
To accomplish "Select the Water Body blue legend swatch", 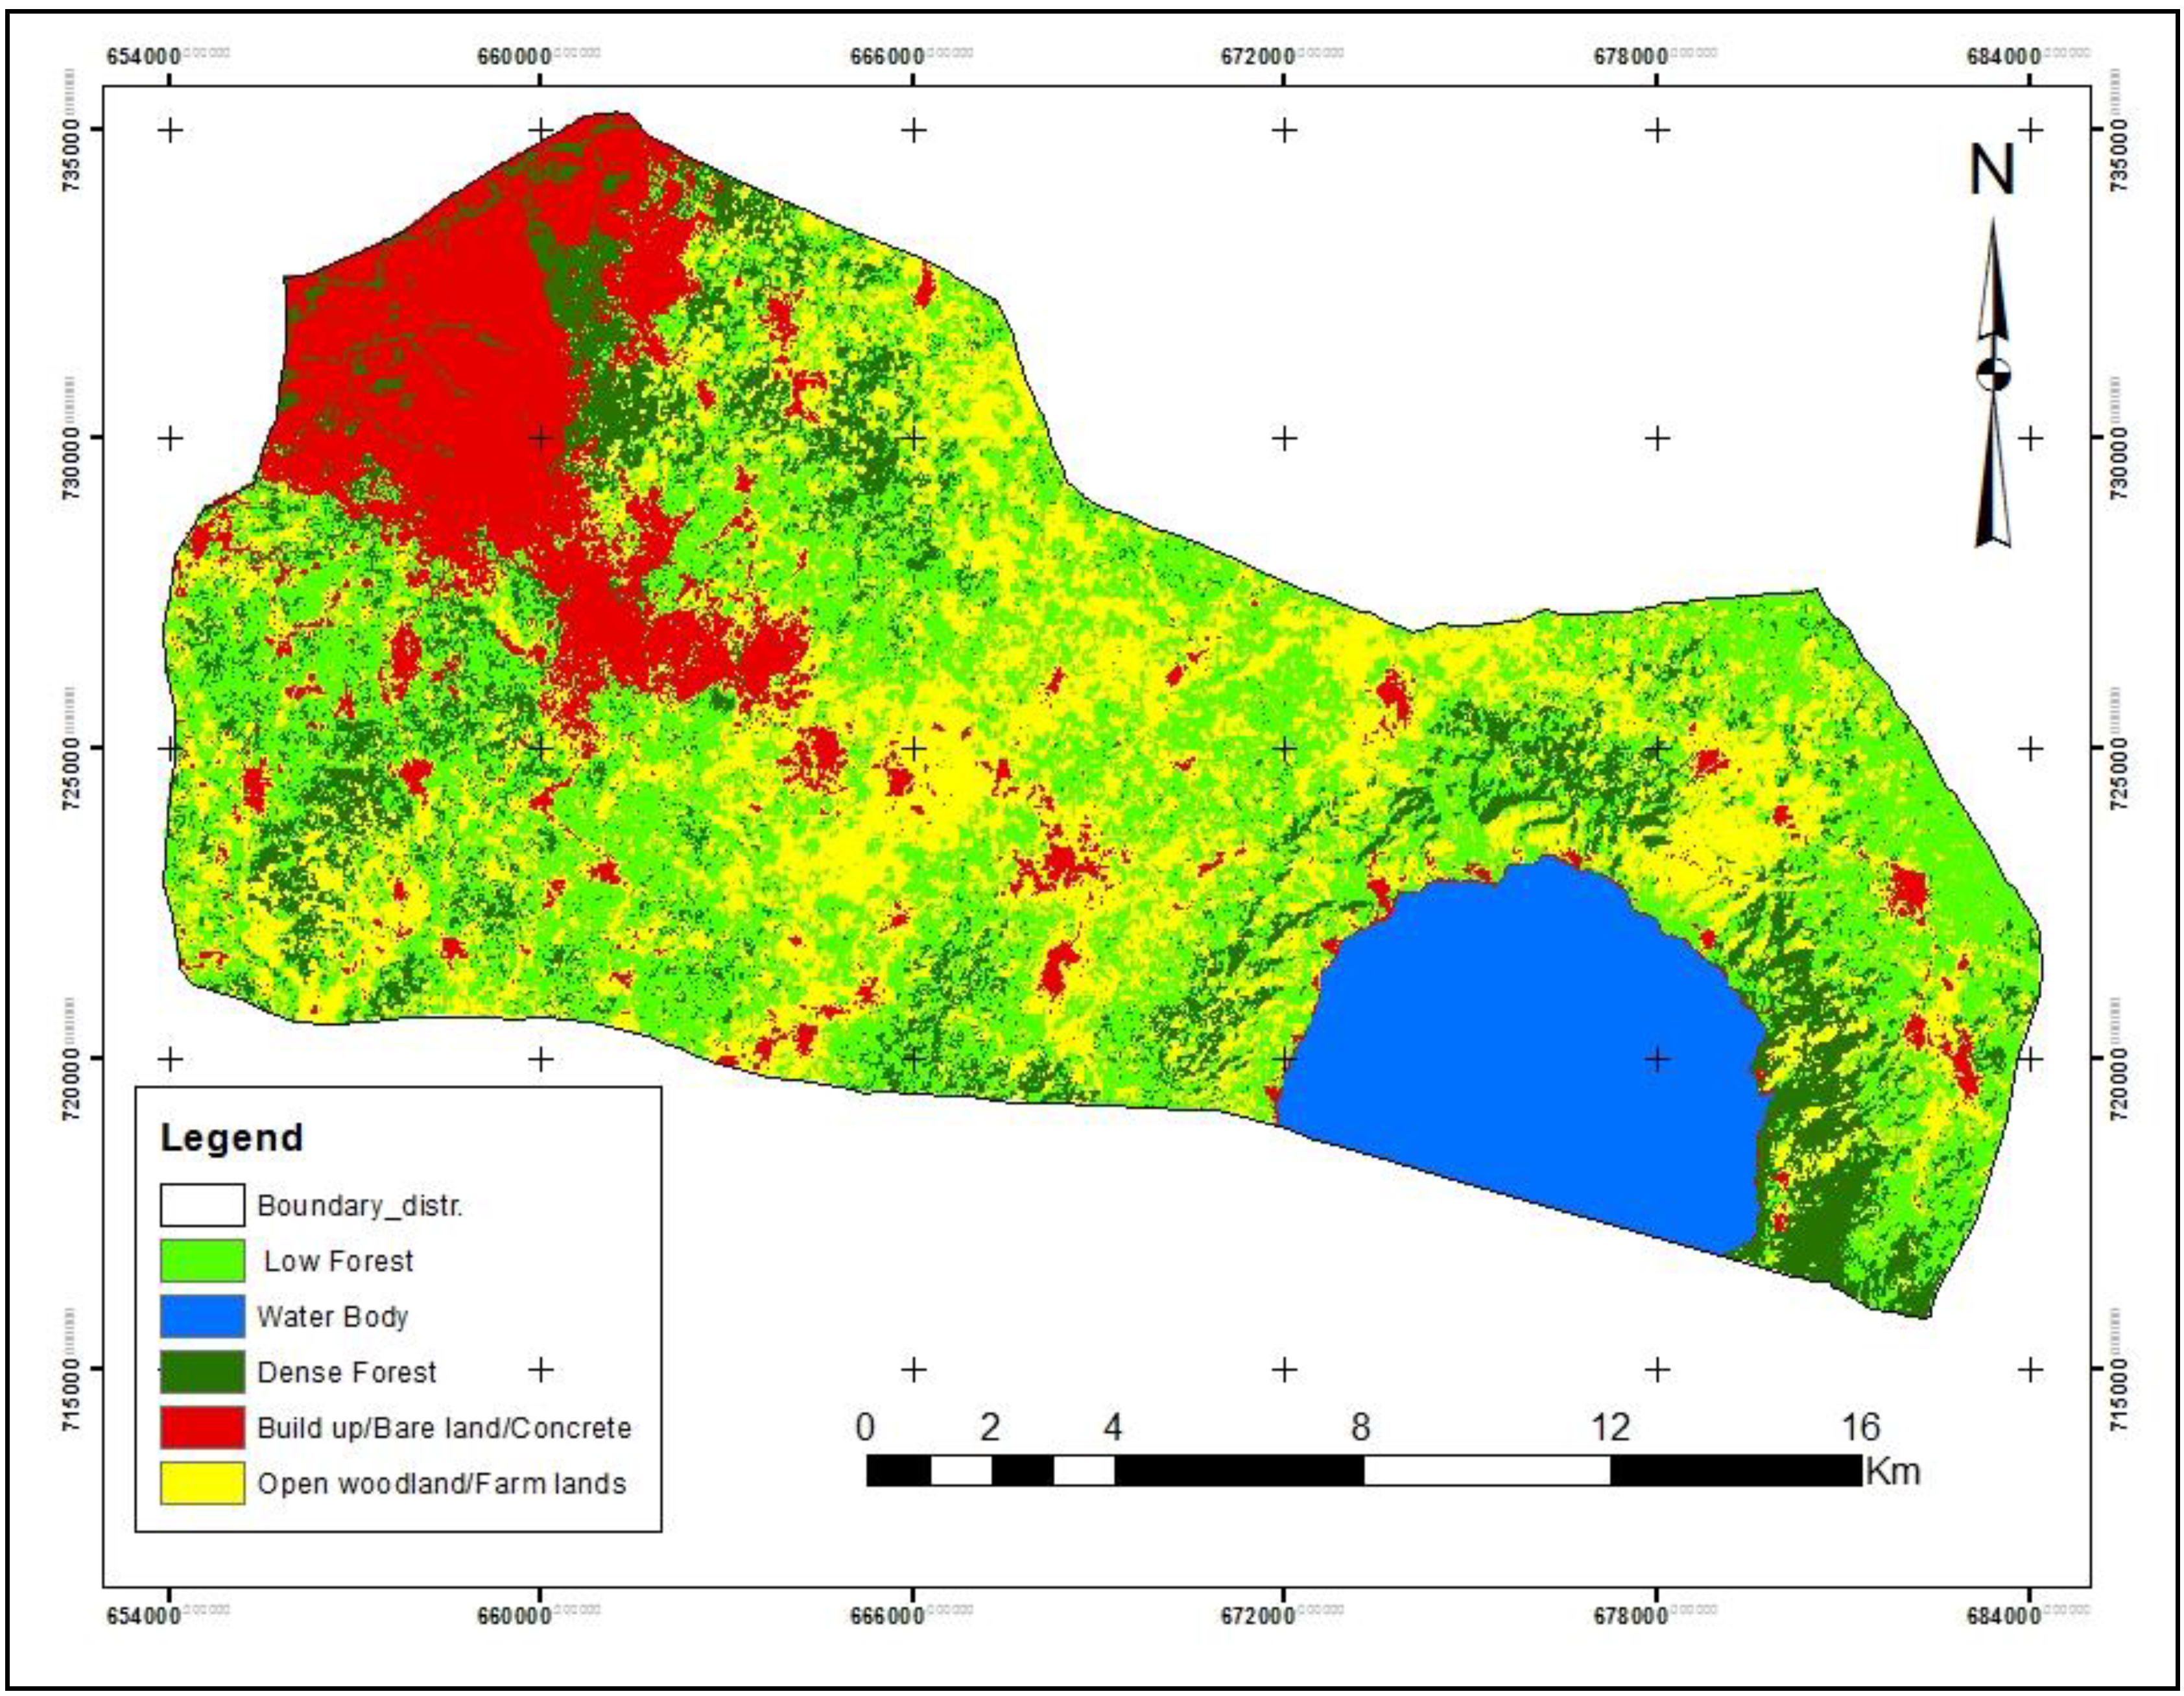I will pyautogui.click(x=202, y=1316).
